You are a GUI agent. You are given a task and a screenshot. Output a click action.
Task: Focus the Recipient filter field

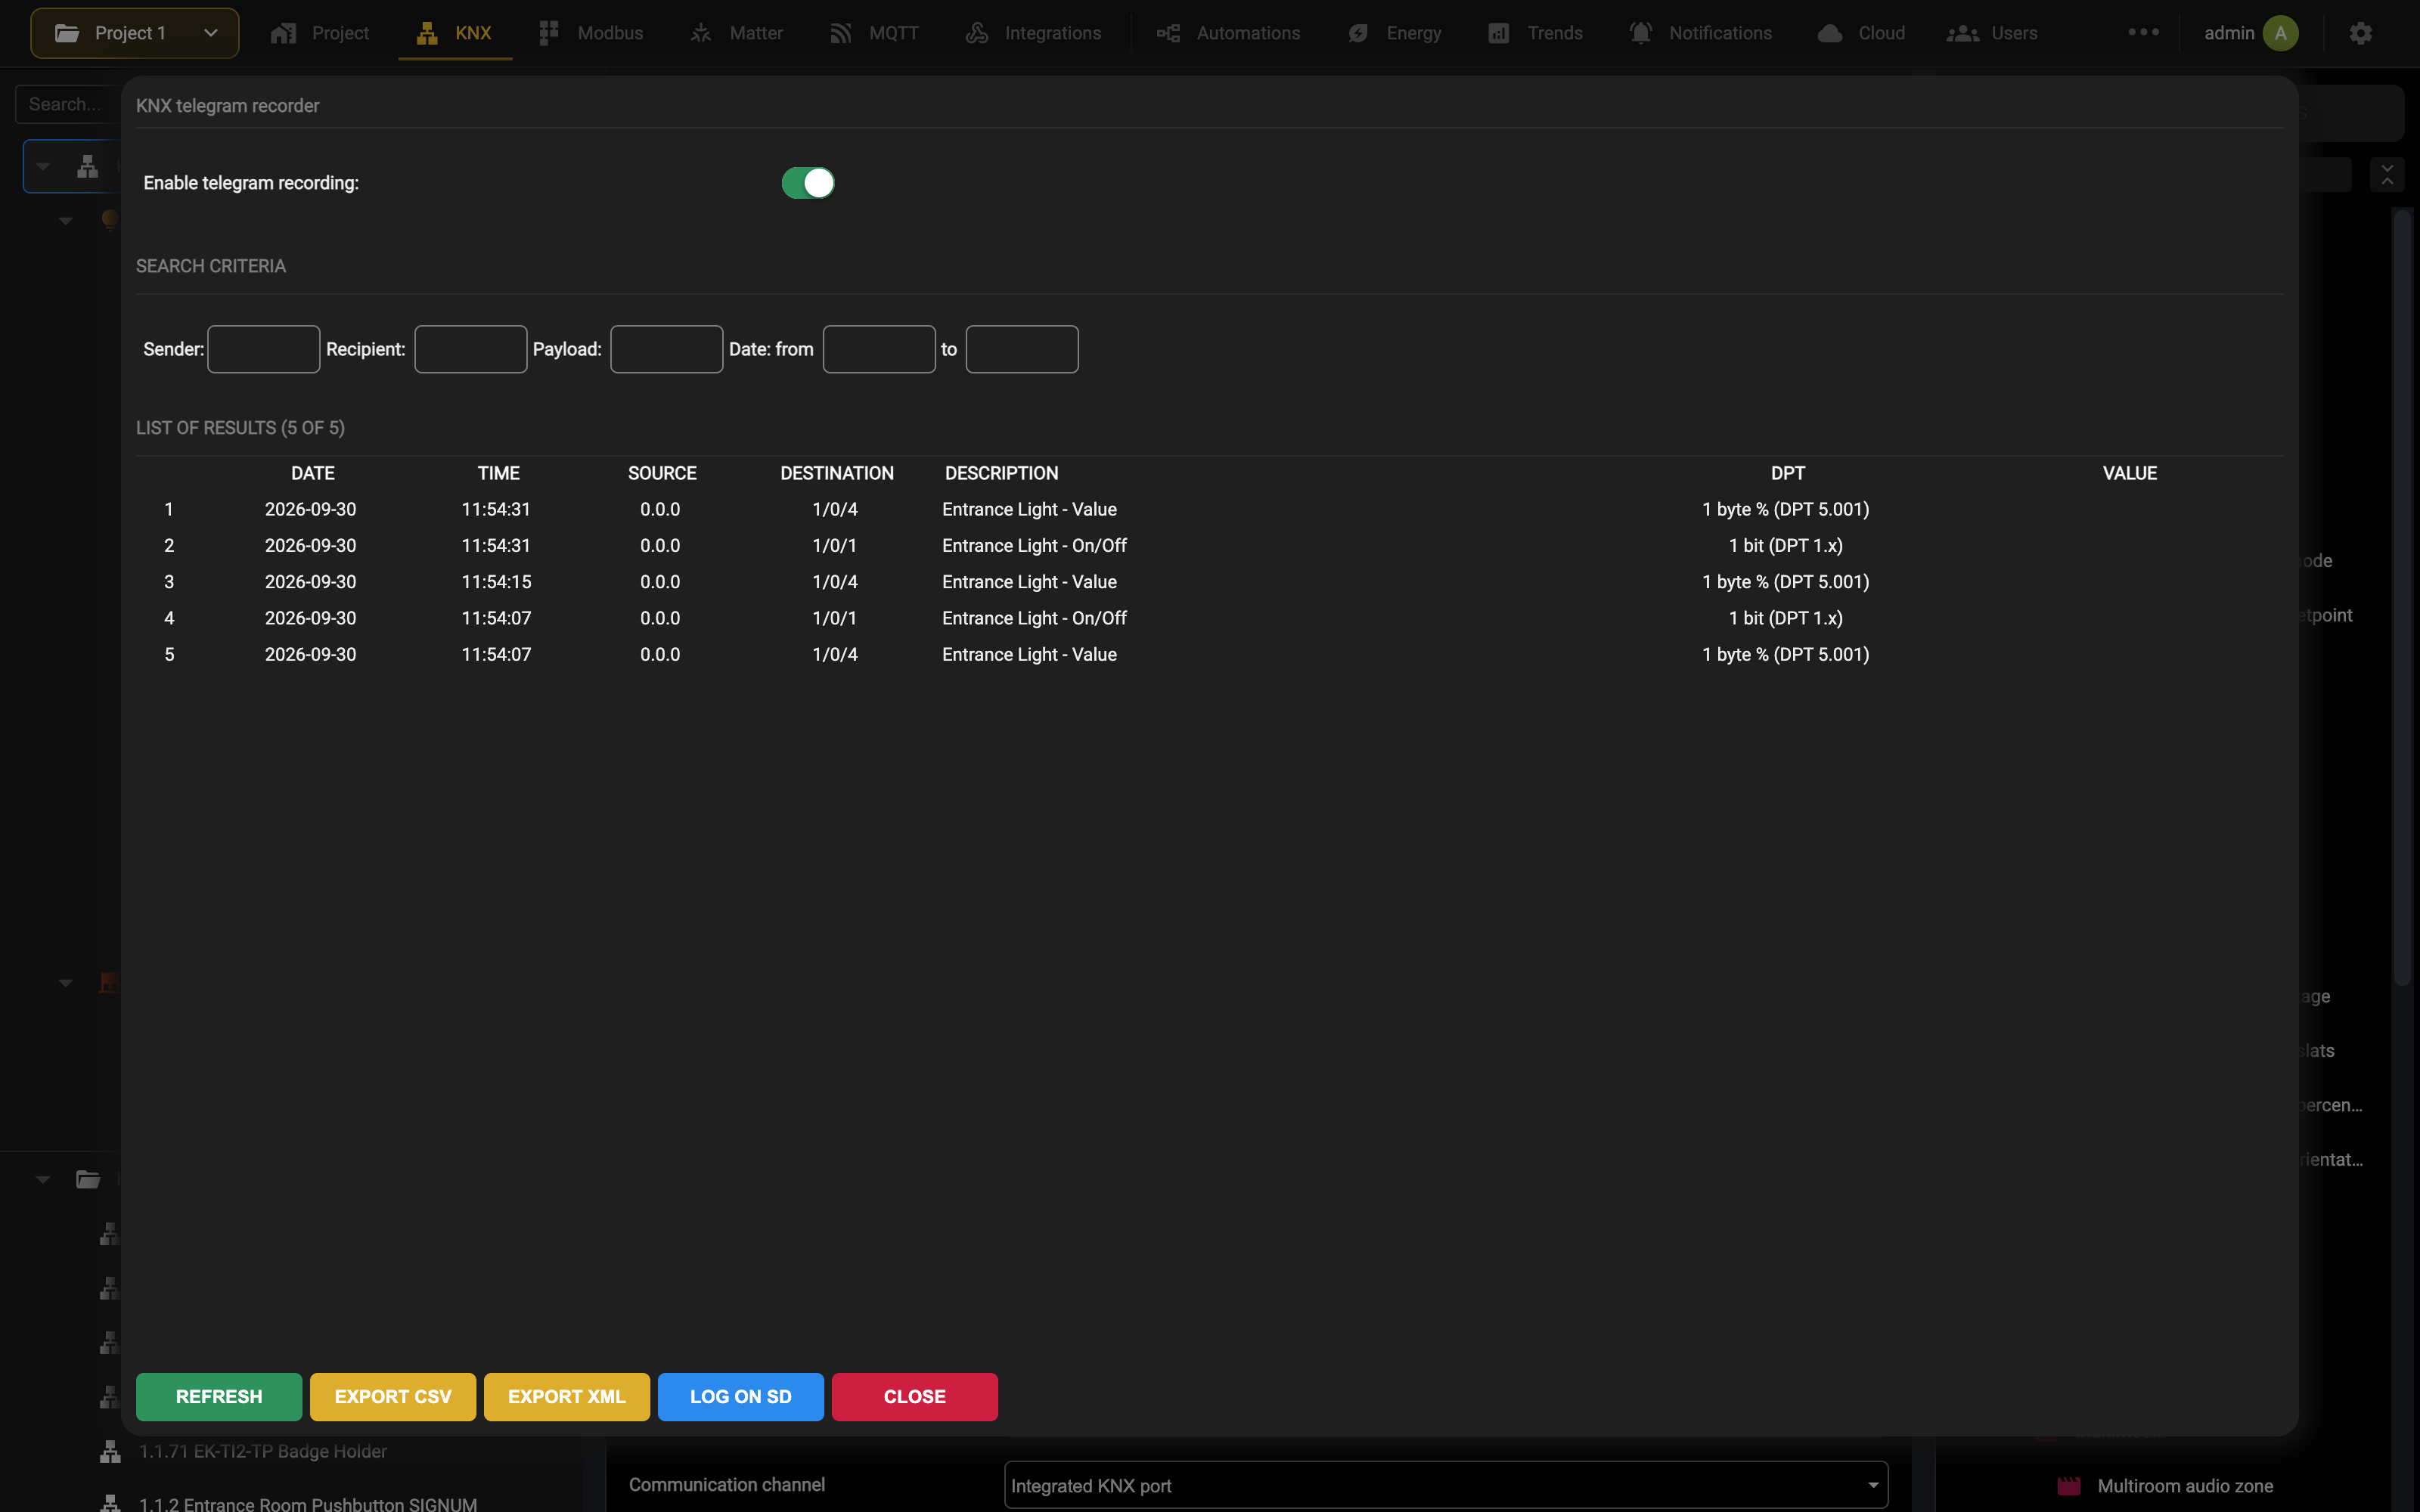click(x=471, y=349)
